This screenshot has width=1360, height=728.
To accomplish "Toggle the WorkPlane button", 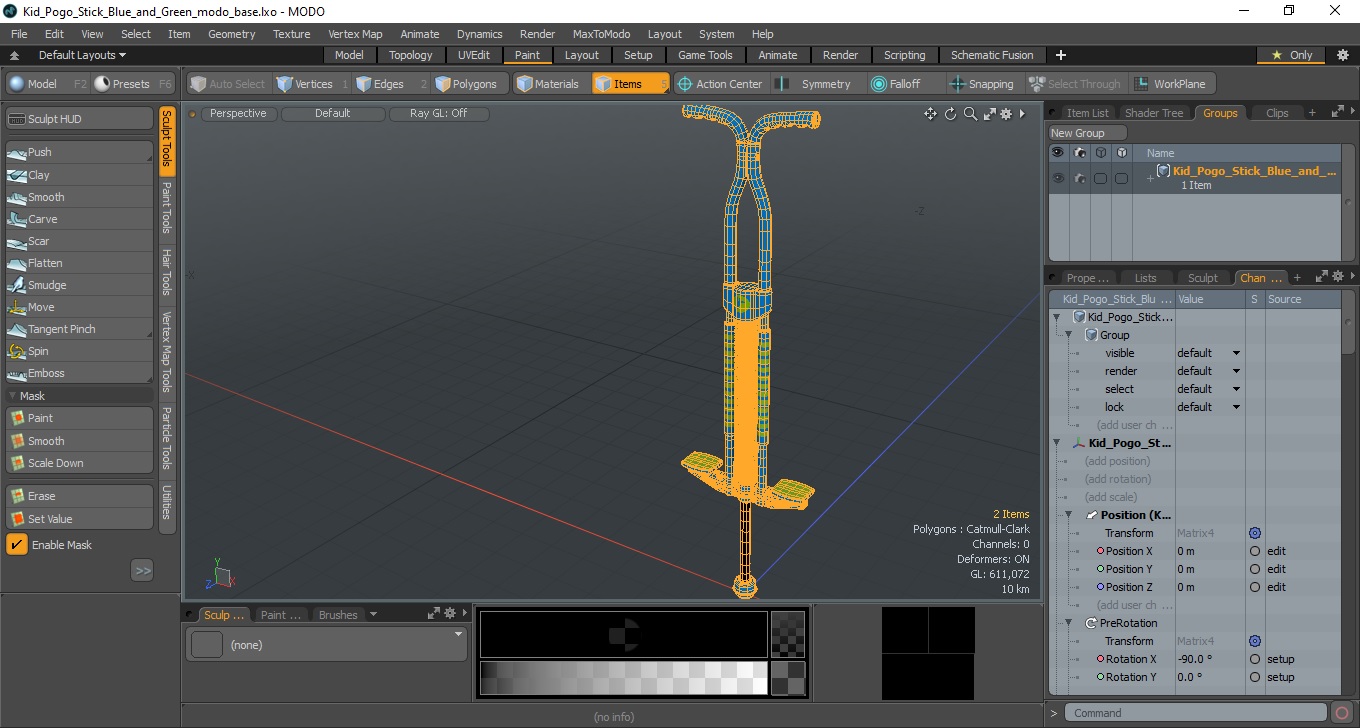I will [1171, 84].
